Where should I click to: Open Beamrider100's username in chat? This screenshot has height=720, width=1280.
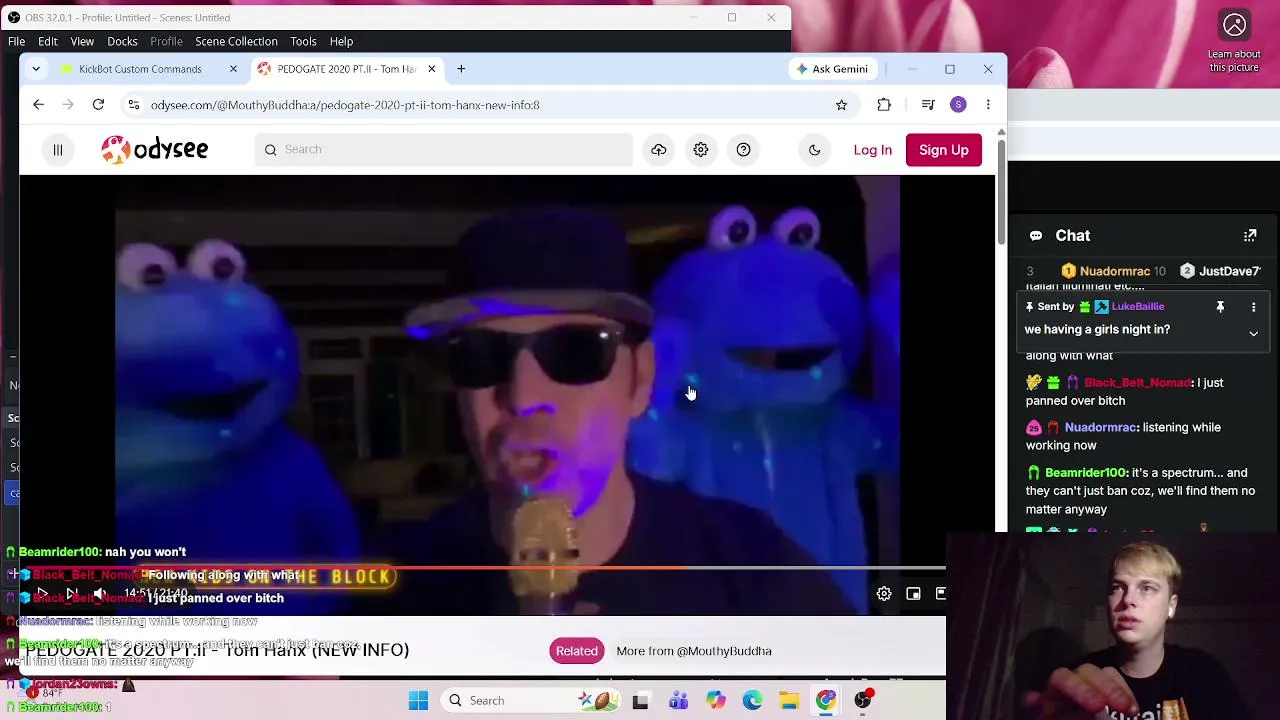pyautogui.click(x=1086, y=473)
